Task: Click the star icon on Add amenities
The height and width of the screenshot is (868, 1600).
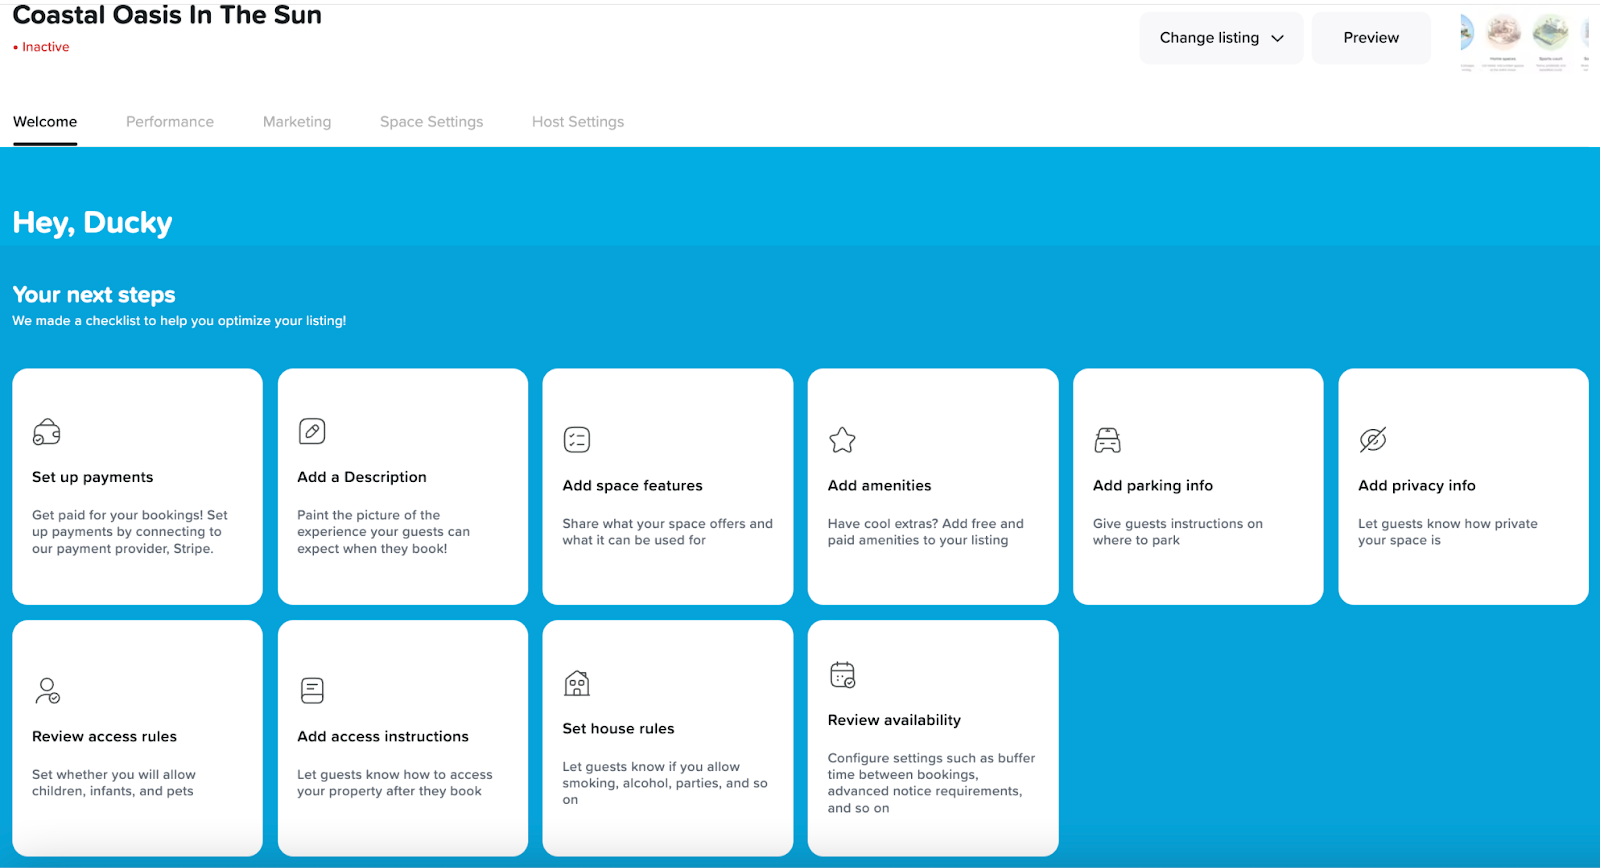Action: (842, 440)
